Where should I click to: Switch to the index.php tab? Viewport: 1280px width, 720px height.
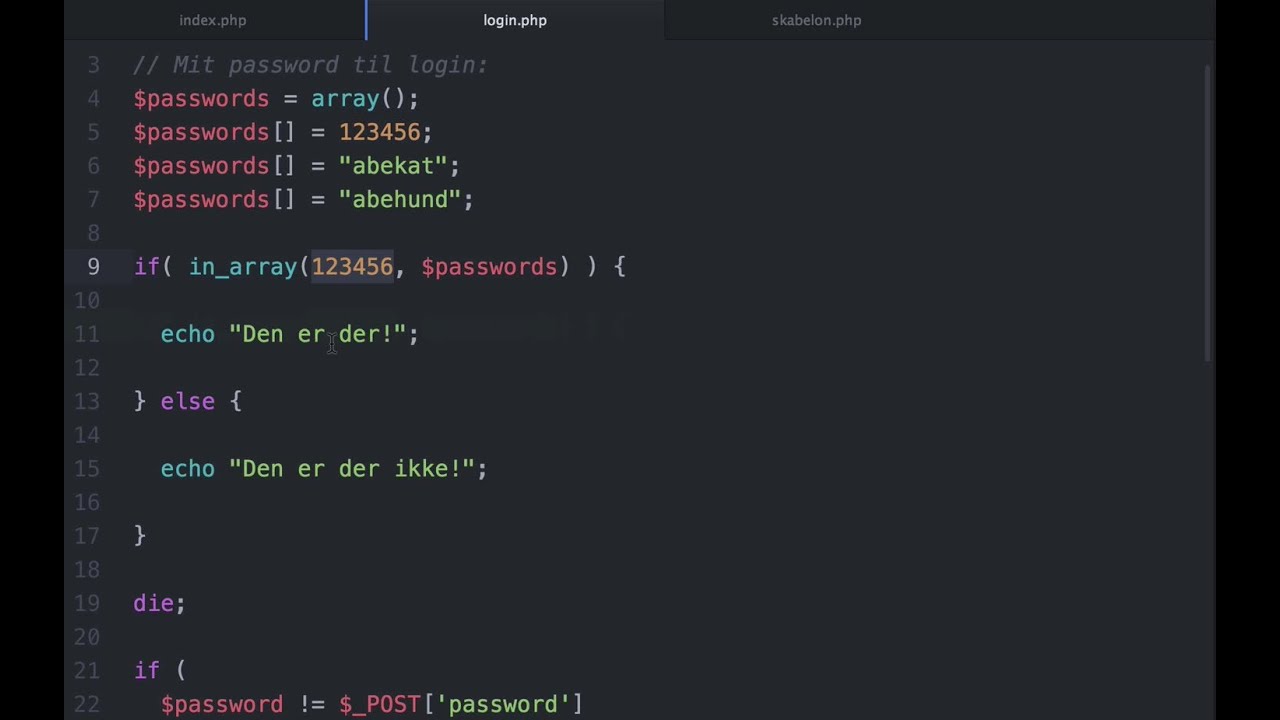point(212,20)
